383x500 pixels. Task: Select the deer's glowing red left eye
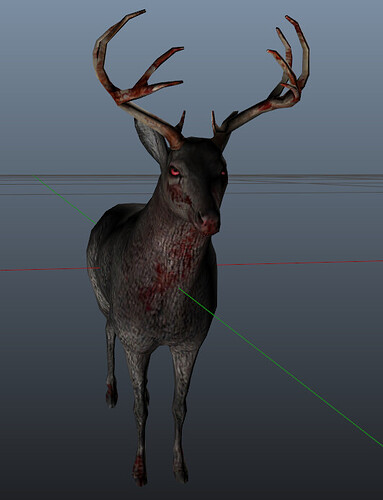pos(175,171)
